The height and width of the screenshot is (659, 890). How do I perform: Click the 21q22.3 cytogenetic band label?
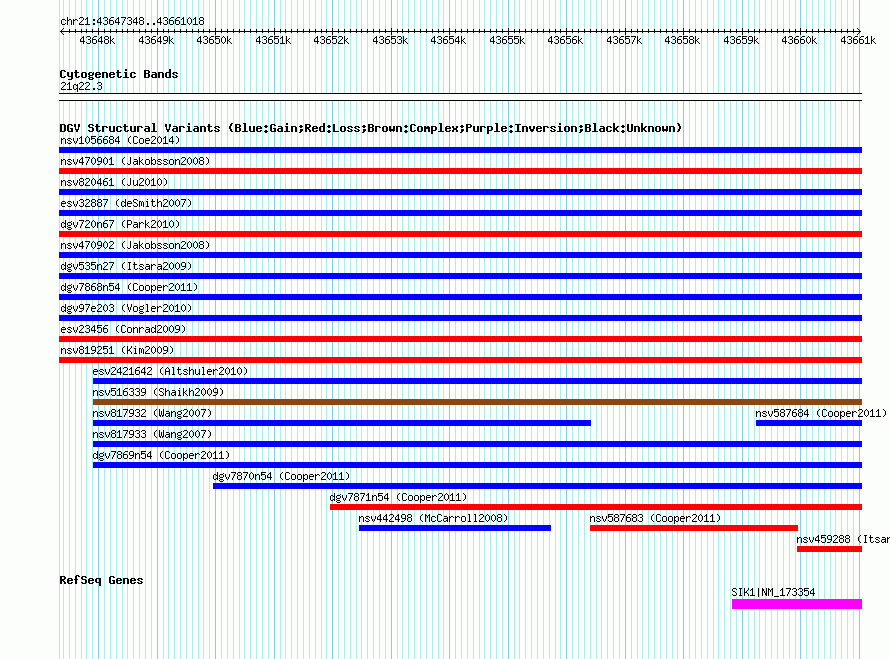pos(81,86)
